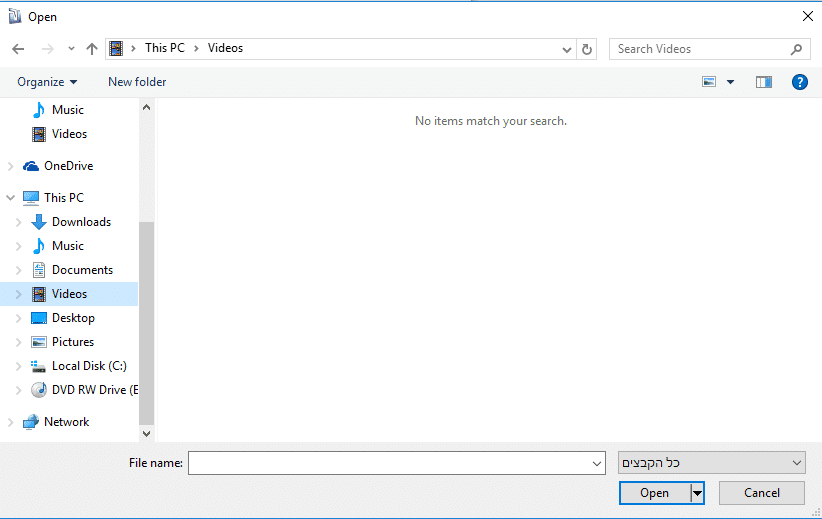
Task: Select OneDrive in the navigation pane
Action: pos(69,166)
